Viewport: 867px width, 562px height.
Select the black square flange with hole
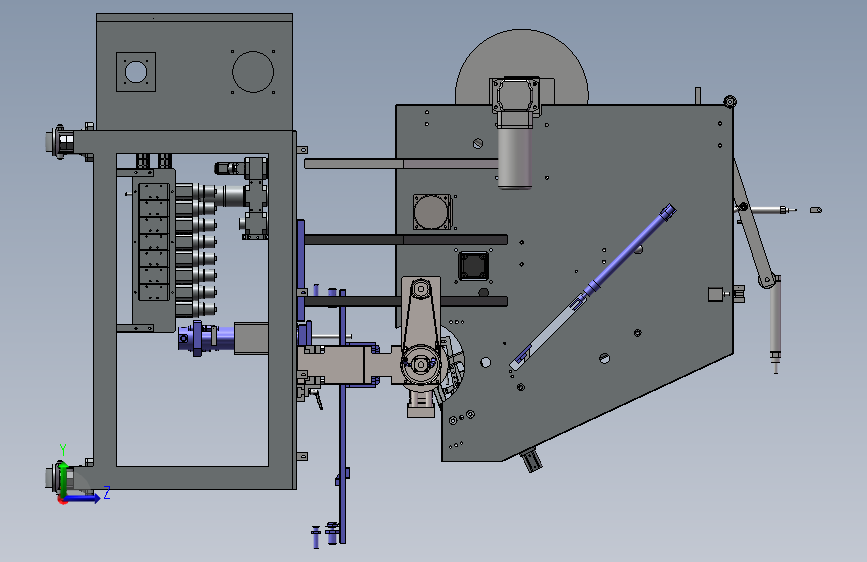[x=473, y=266]
